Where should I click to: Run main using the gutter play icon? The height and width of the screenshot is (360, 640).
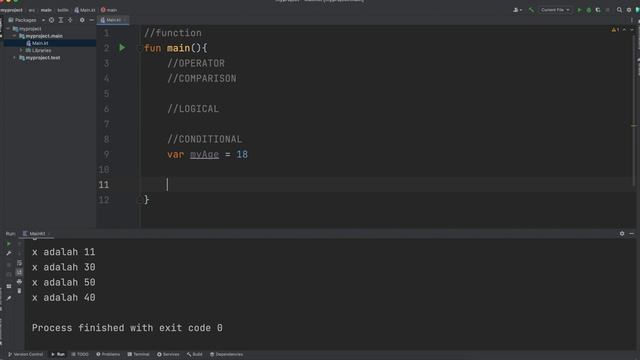[x=122, y=48]
